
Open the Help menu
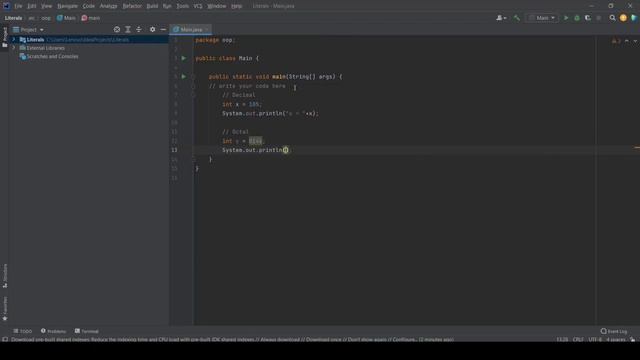(237, 6)
